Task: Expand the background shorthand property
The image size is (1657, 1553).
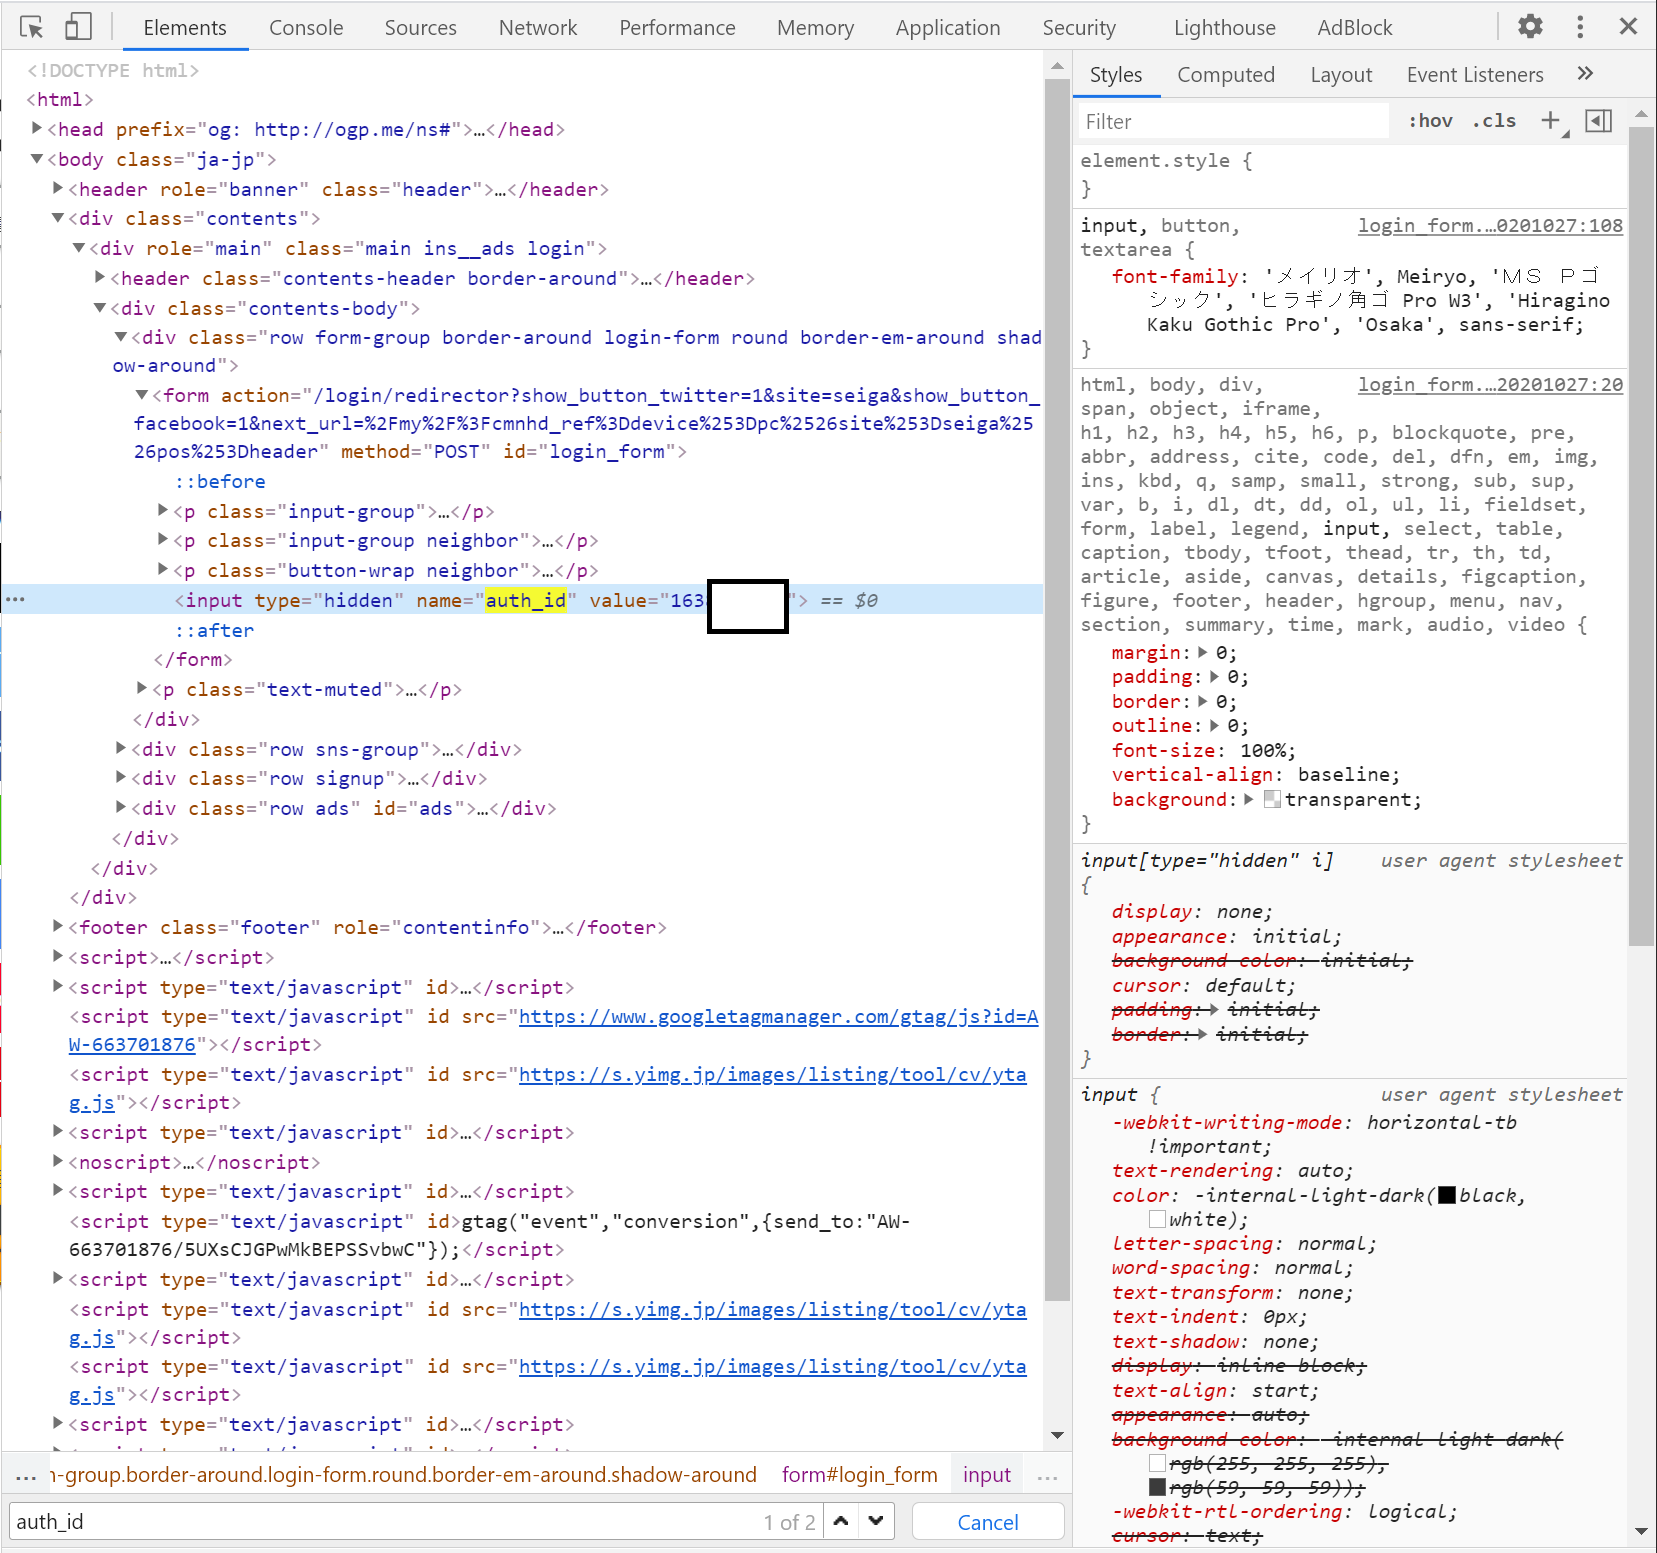Action: click(1249, 799)
